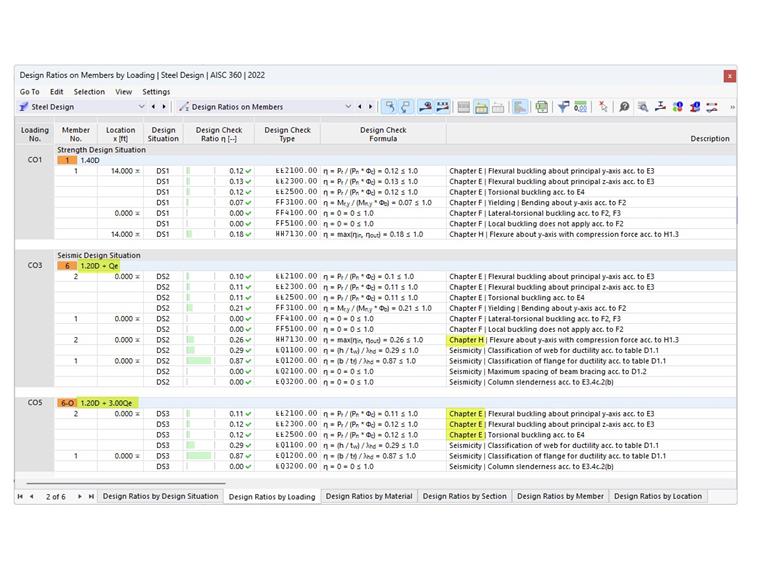Click the dark magnifier search icon
This screenshot has height=570, width=760.
[624, 107]
